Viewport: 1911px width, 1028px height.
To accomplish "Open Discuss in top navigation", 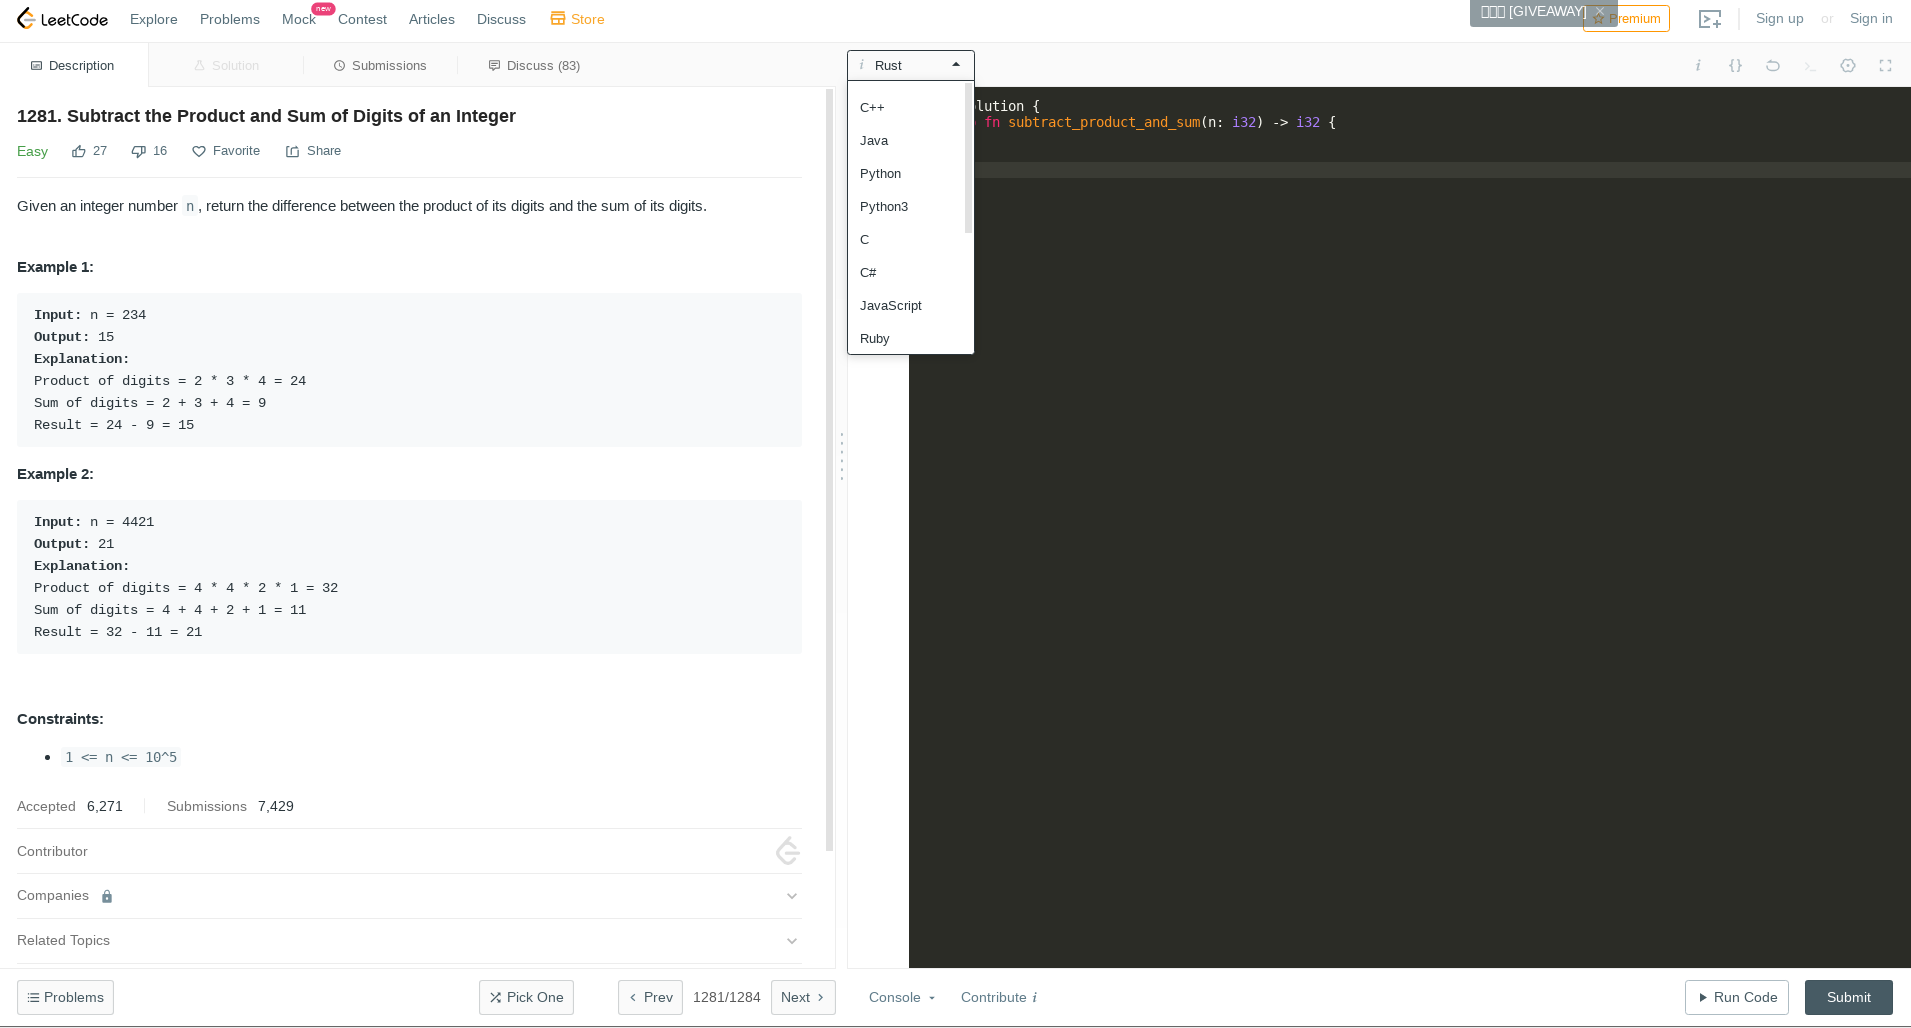I will [501, 19].
